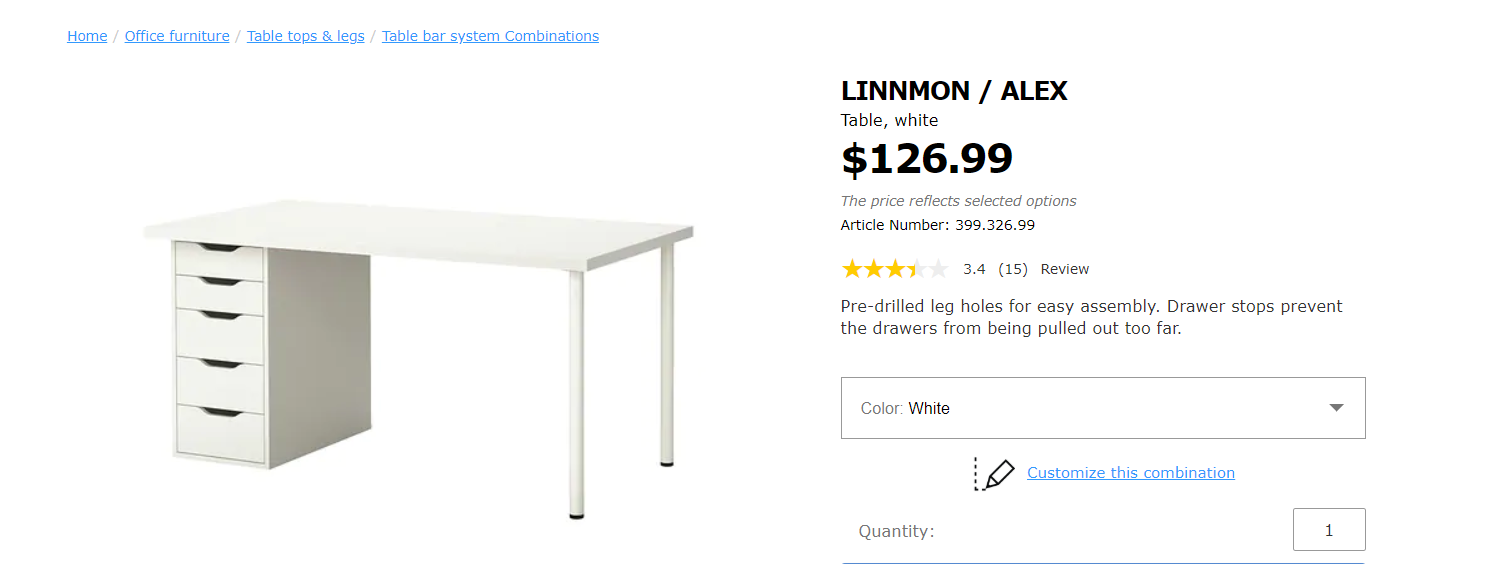Navigate to Table tops & legs

[x=305, y=36]
